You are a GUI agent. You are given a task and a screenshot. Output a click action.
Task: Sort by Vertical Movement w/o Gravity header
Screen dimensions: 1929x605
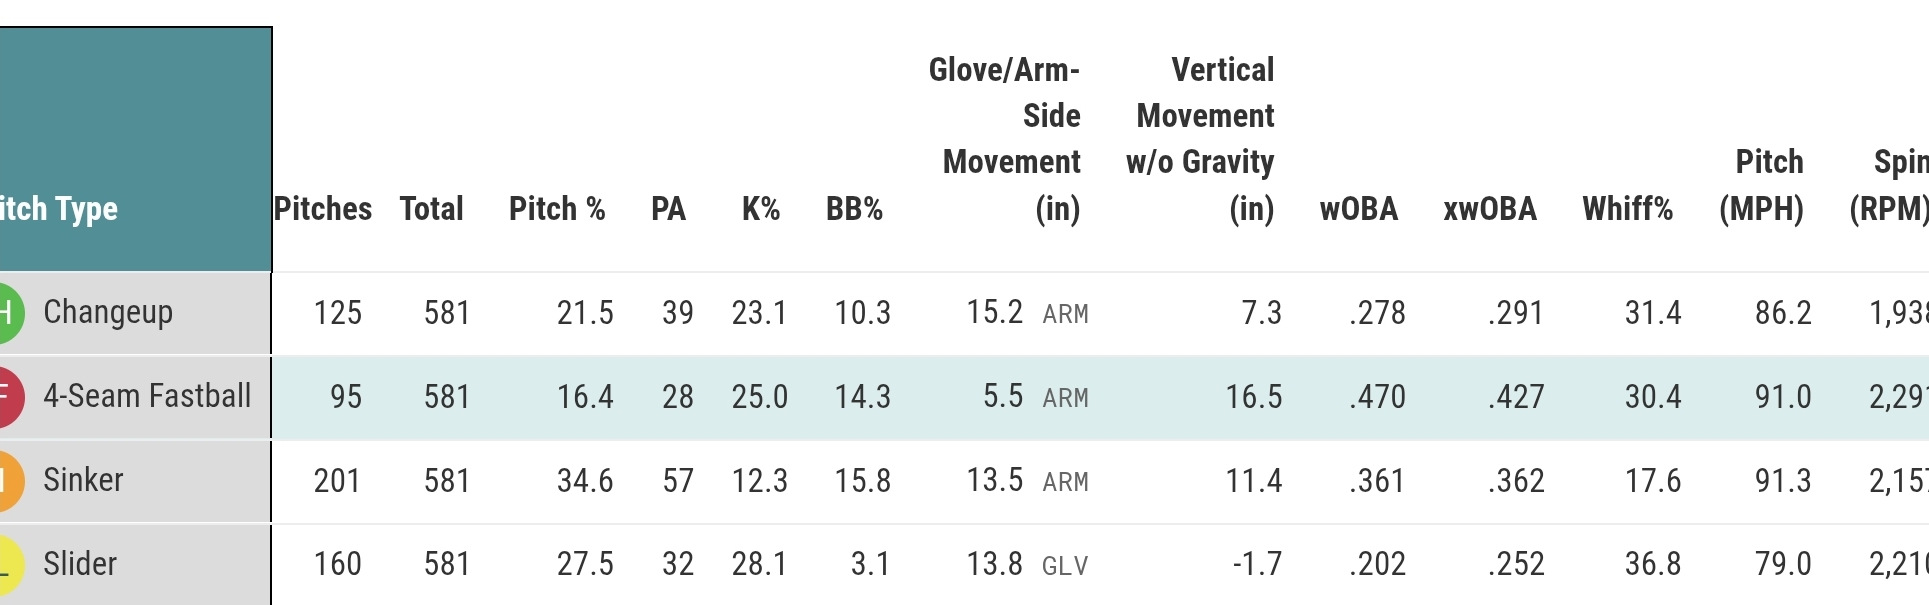tap(1202, 139)
